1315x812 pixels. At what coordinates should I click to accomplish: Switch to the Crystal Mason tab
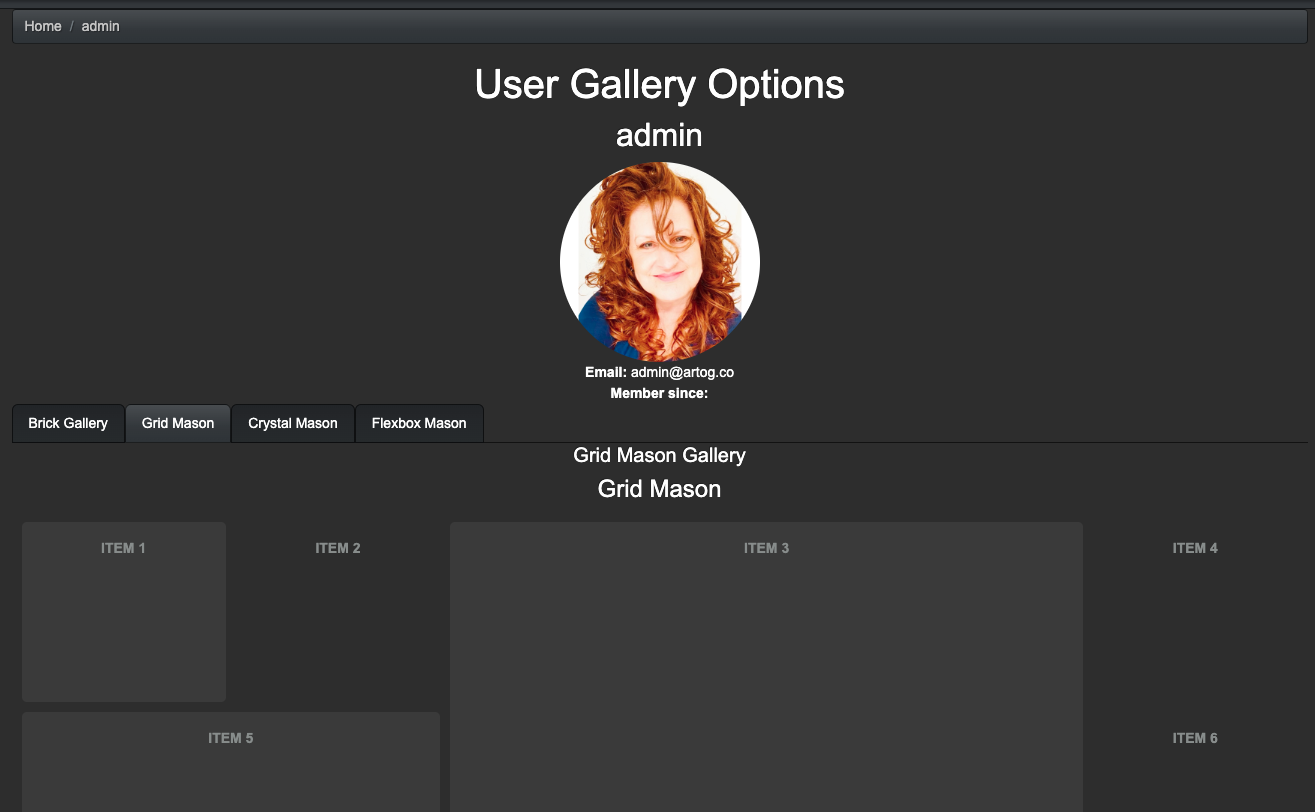(293, 423)
